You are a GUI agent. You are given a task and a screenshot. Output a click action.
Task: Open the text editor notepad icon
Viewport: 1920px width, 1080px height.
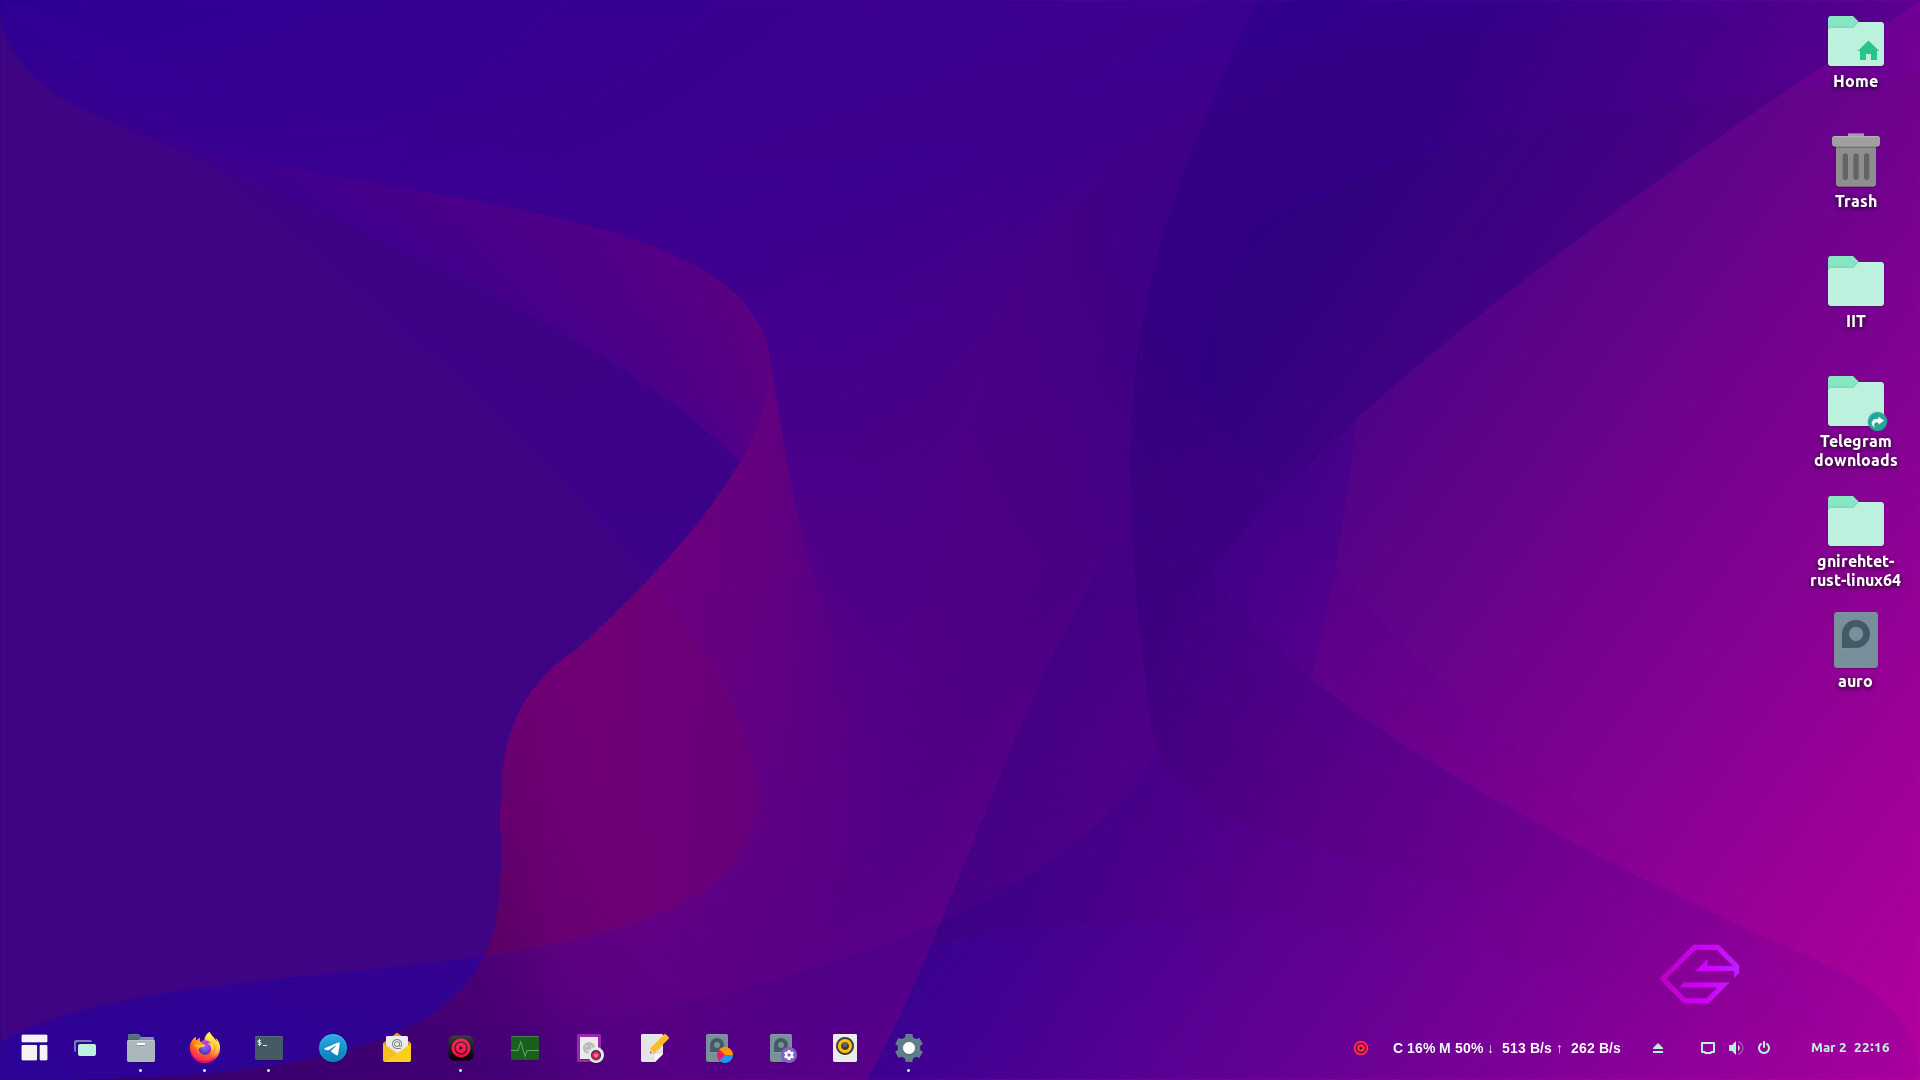(x=653, y=1048)
